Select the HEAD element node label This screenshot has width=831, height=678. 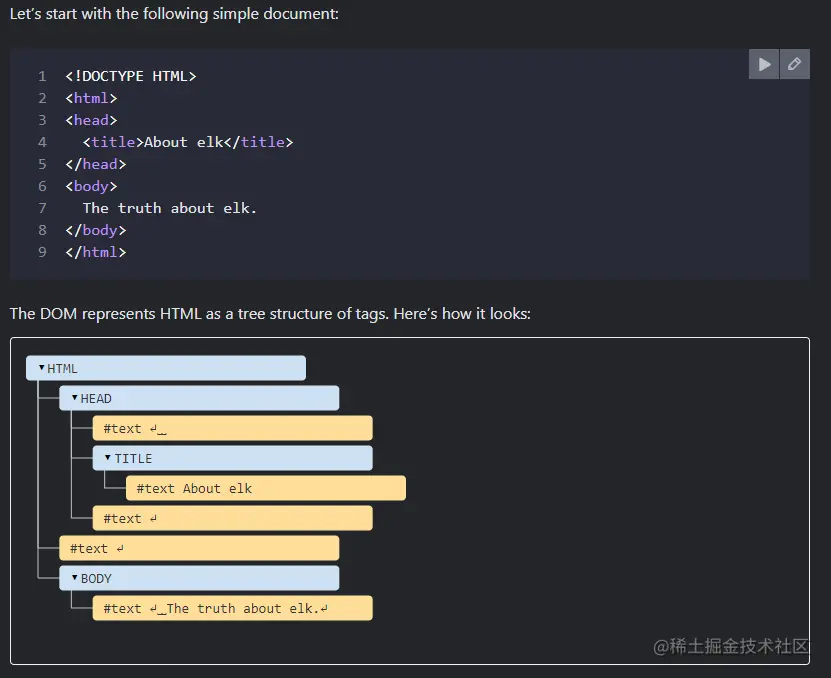click(96, 399)
